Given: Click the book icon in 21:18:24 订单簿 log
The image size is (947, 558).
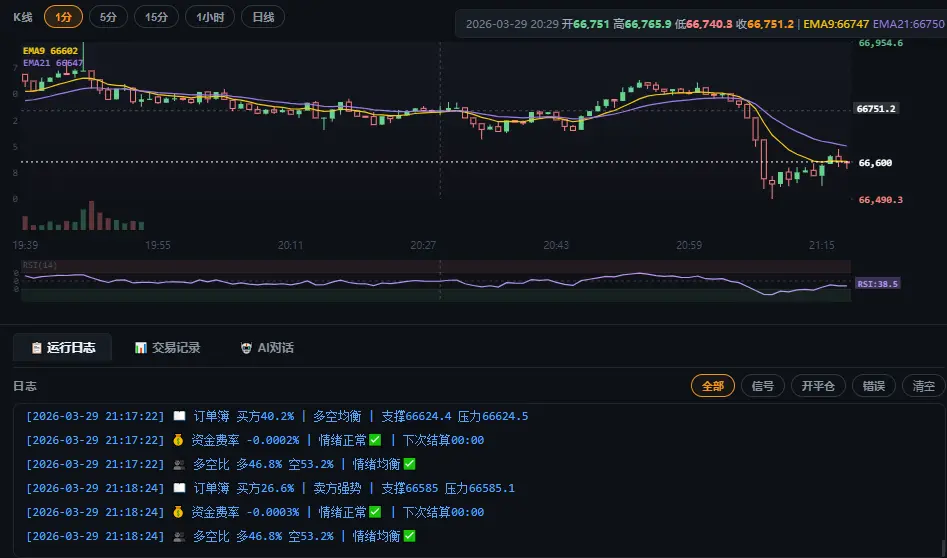Looking at the screenshot, I should (x=179, y=488).
